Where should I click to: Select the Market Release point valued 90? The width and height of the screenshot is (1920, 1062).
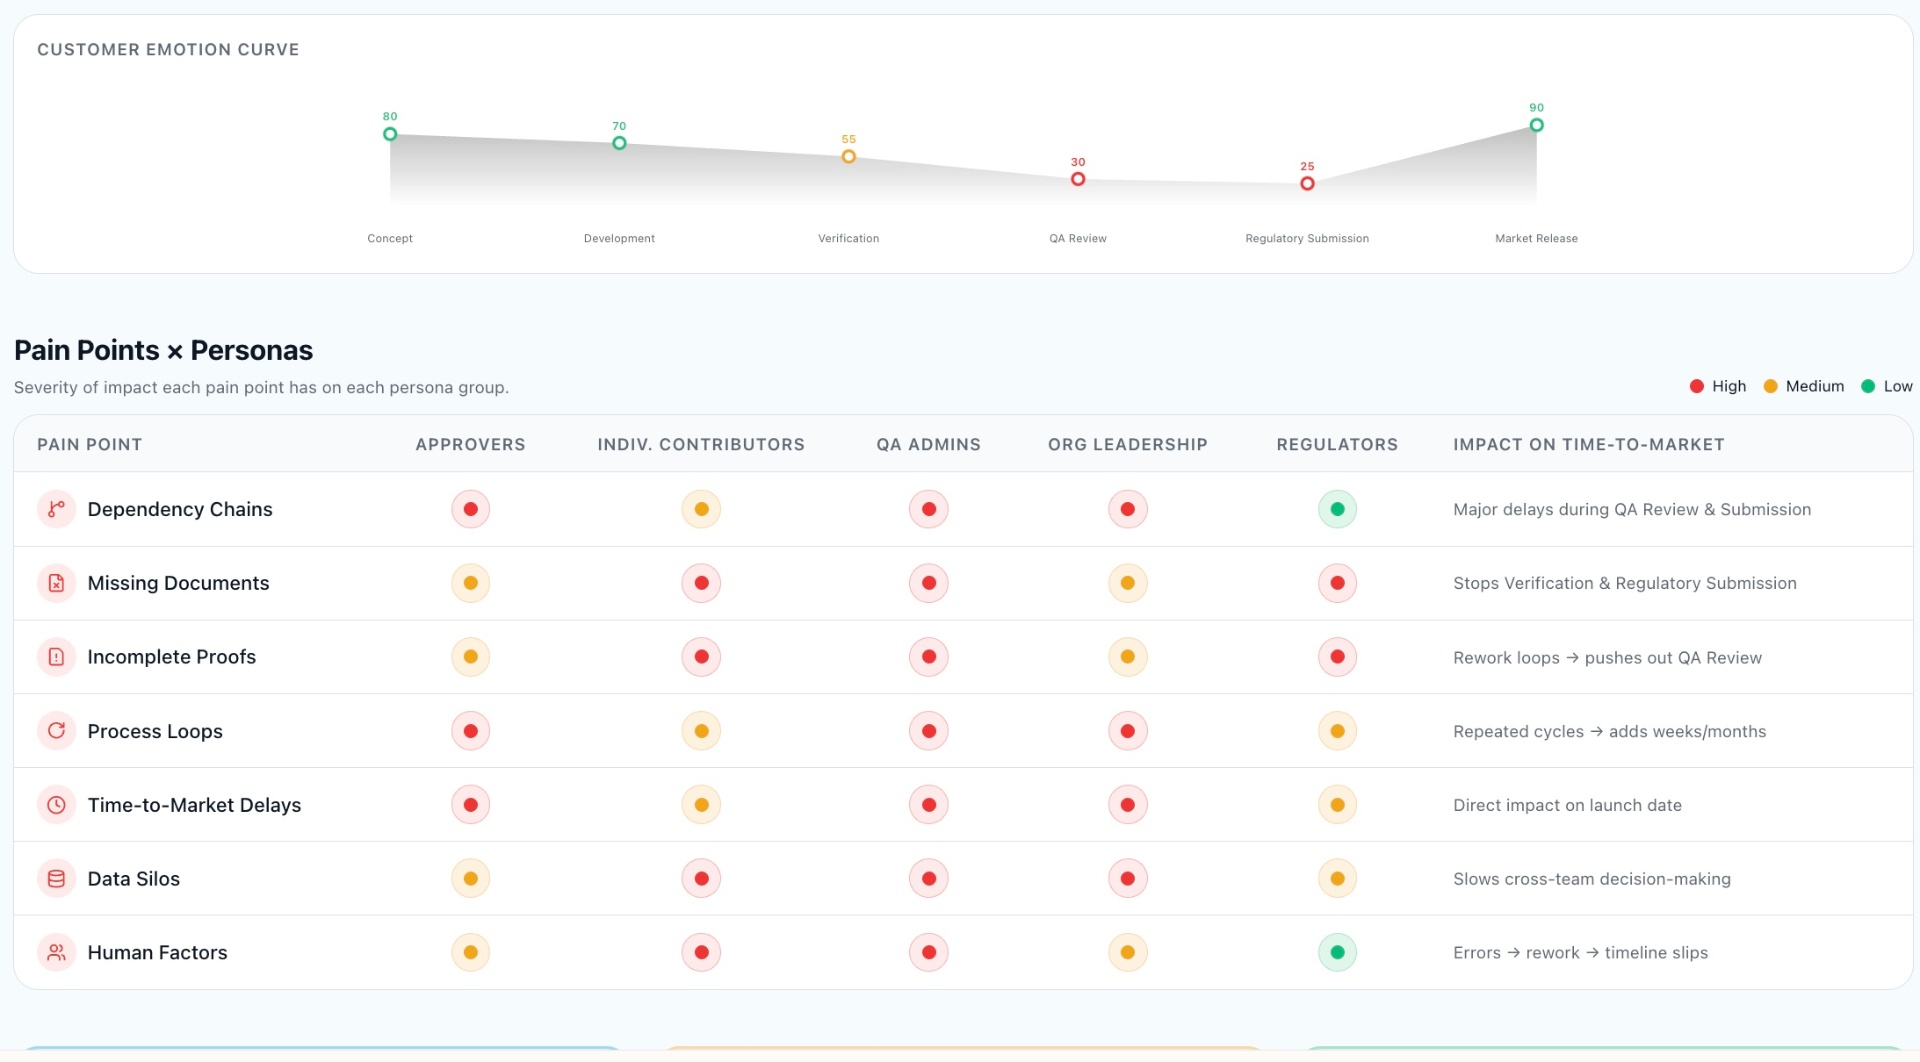point(1536,125)
